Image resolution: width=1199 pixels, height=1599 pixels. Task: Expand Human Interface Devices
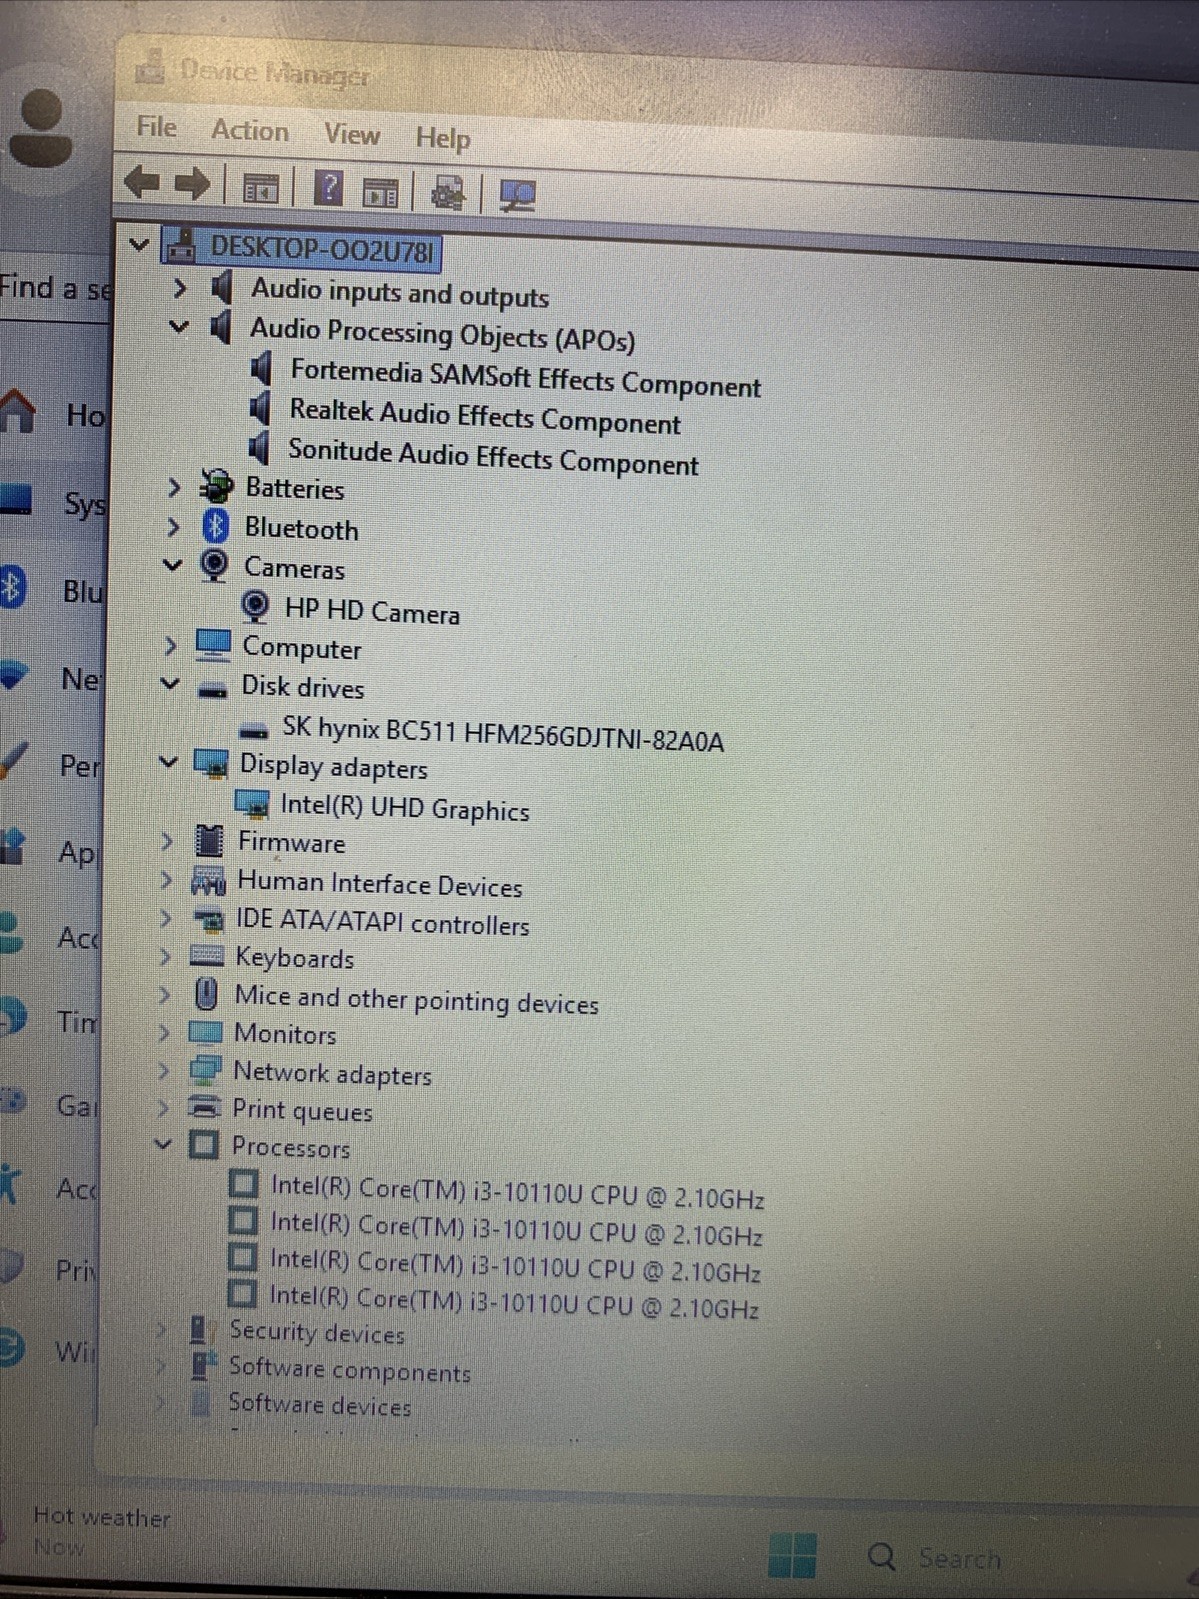(x=166, y=881)
